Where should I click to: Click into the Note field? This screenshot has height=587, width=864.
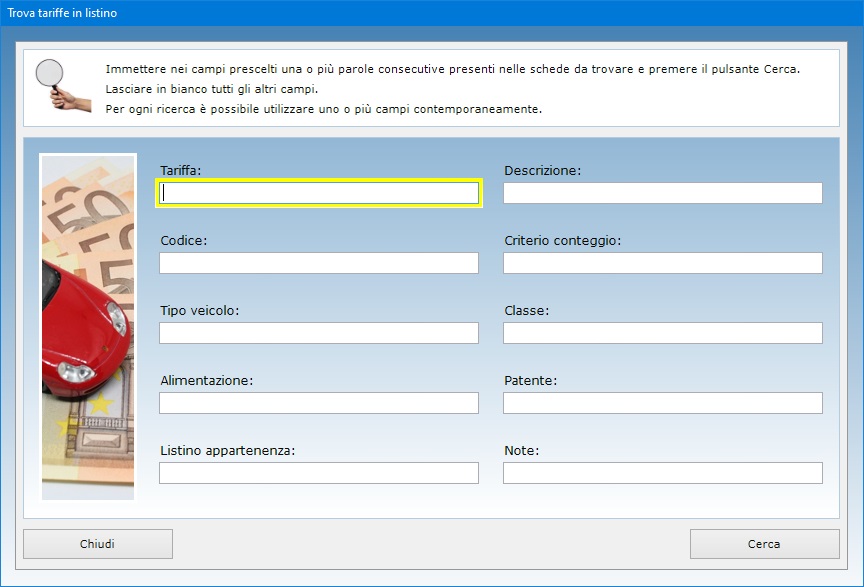662,473
